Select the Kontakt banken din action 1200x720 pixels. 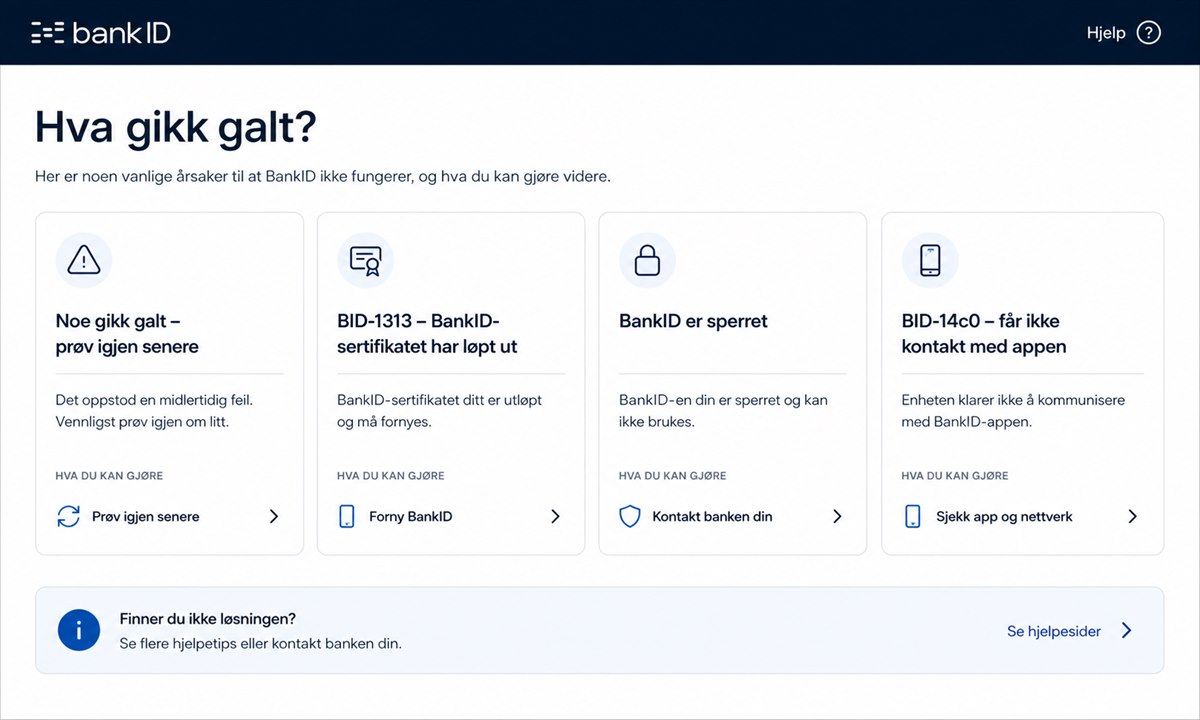(712, 517)
